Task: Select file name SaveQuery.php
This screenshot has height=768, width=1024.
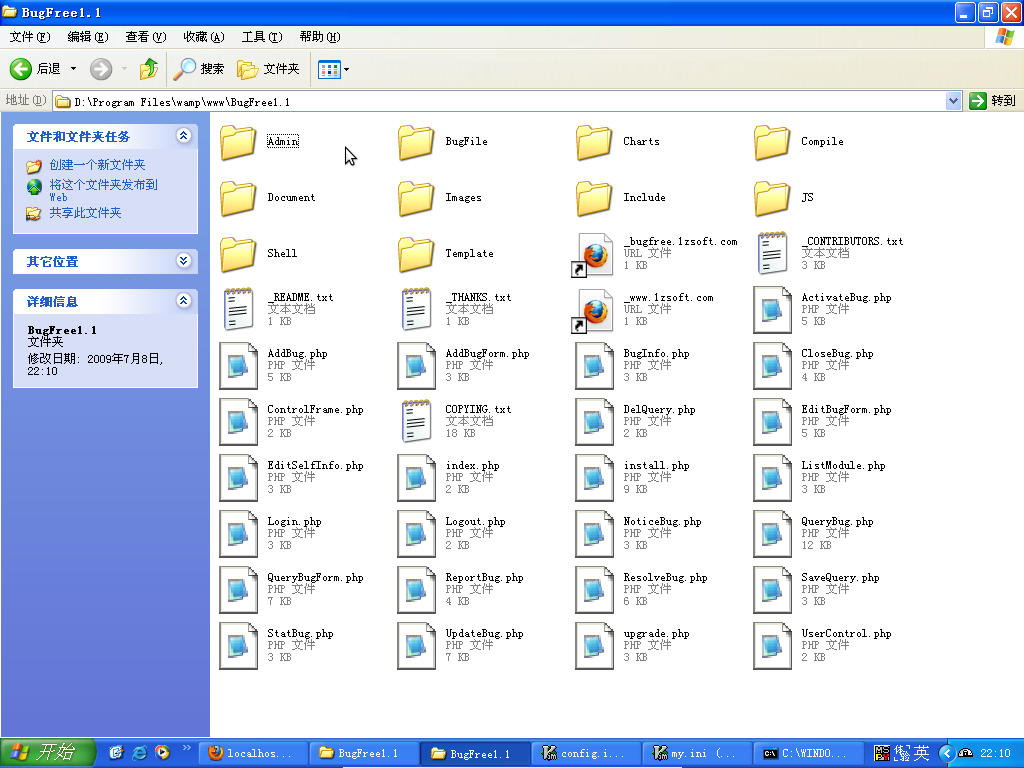Action: pyautogui.click(x=840, y=578)
